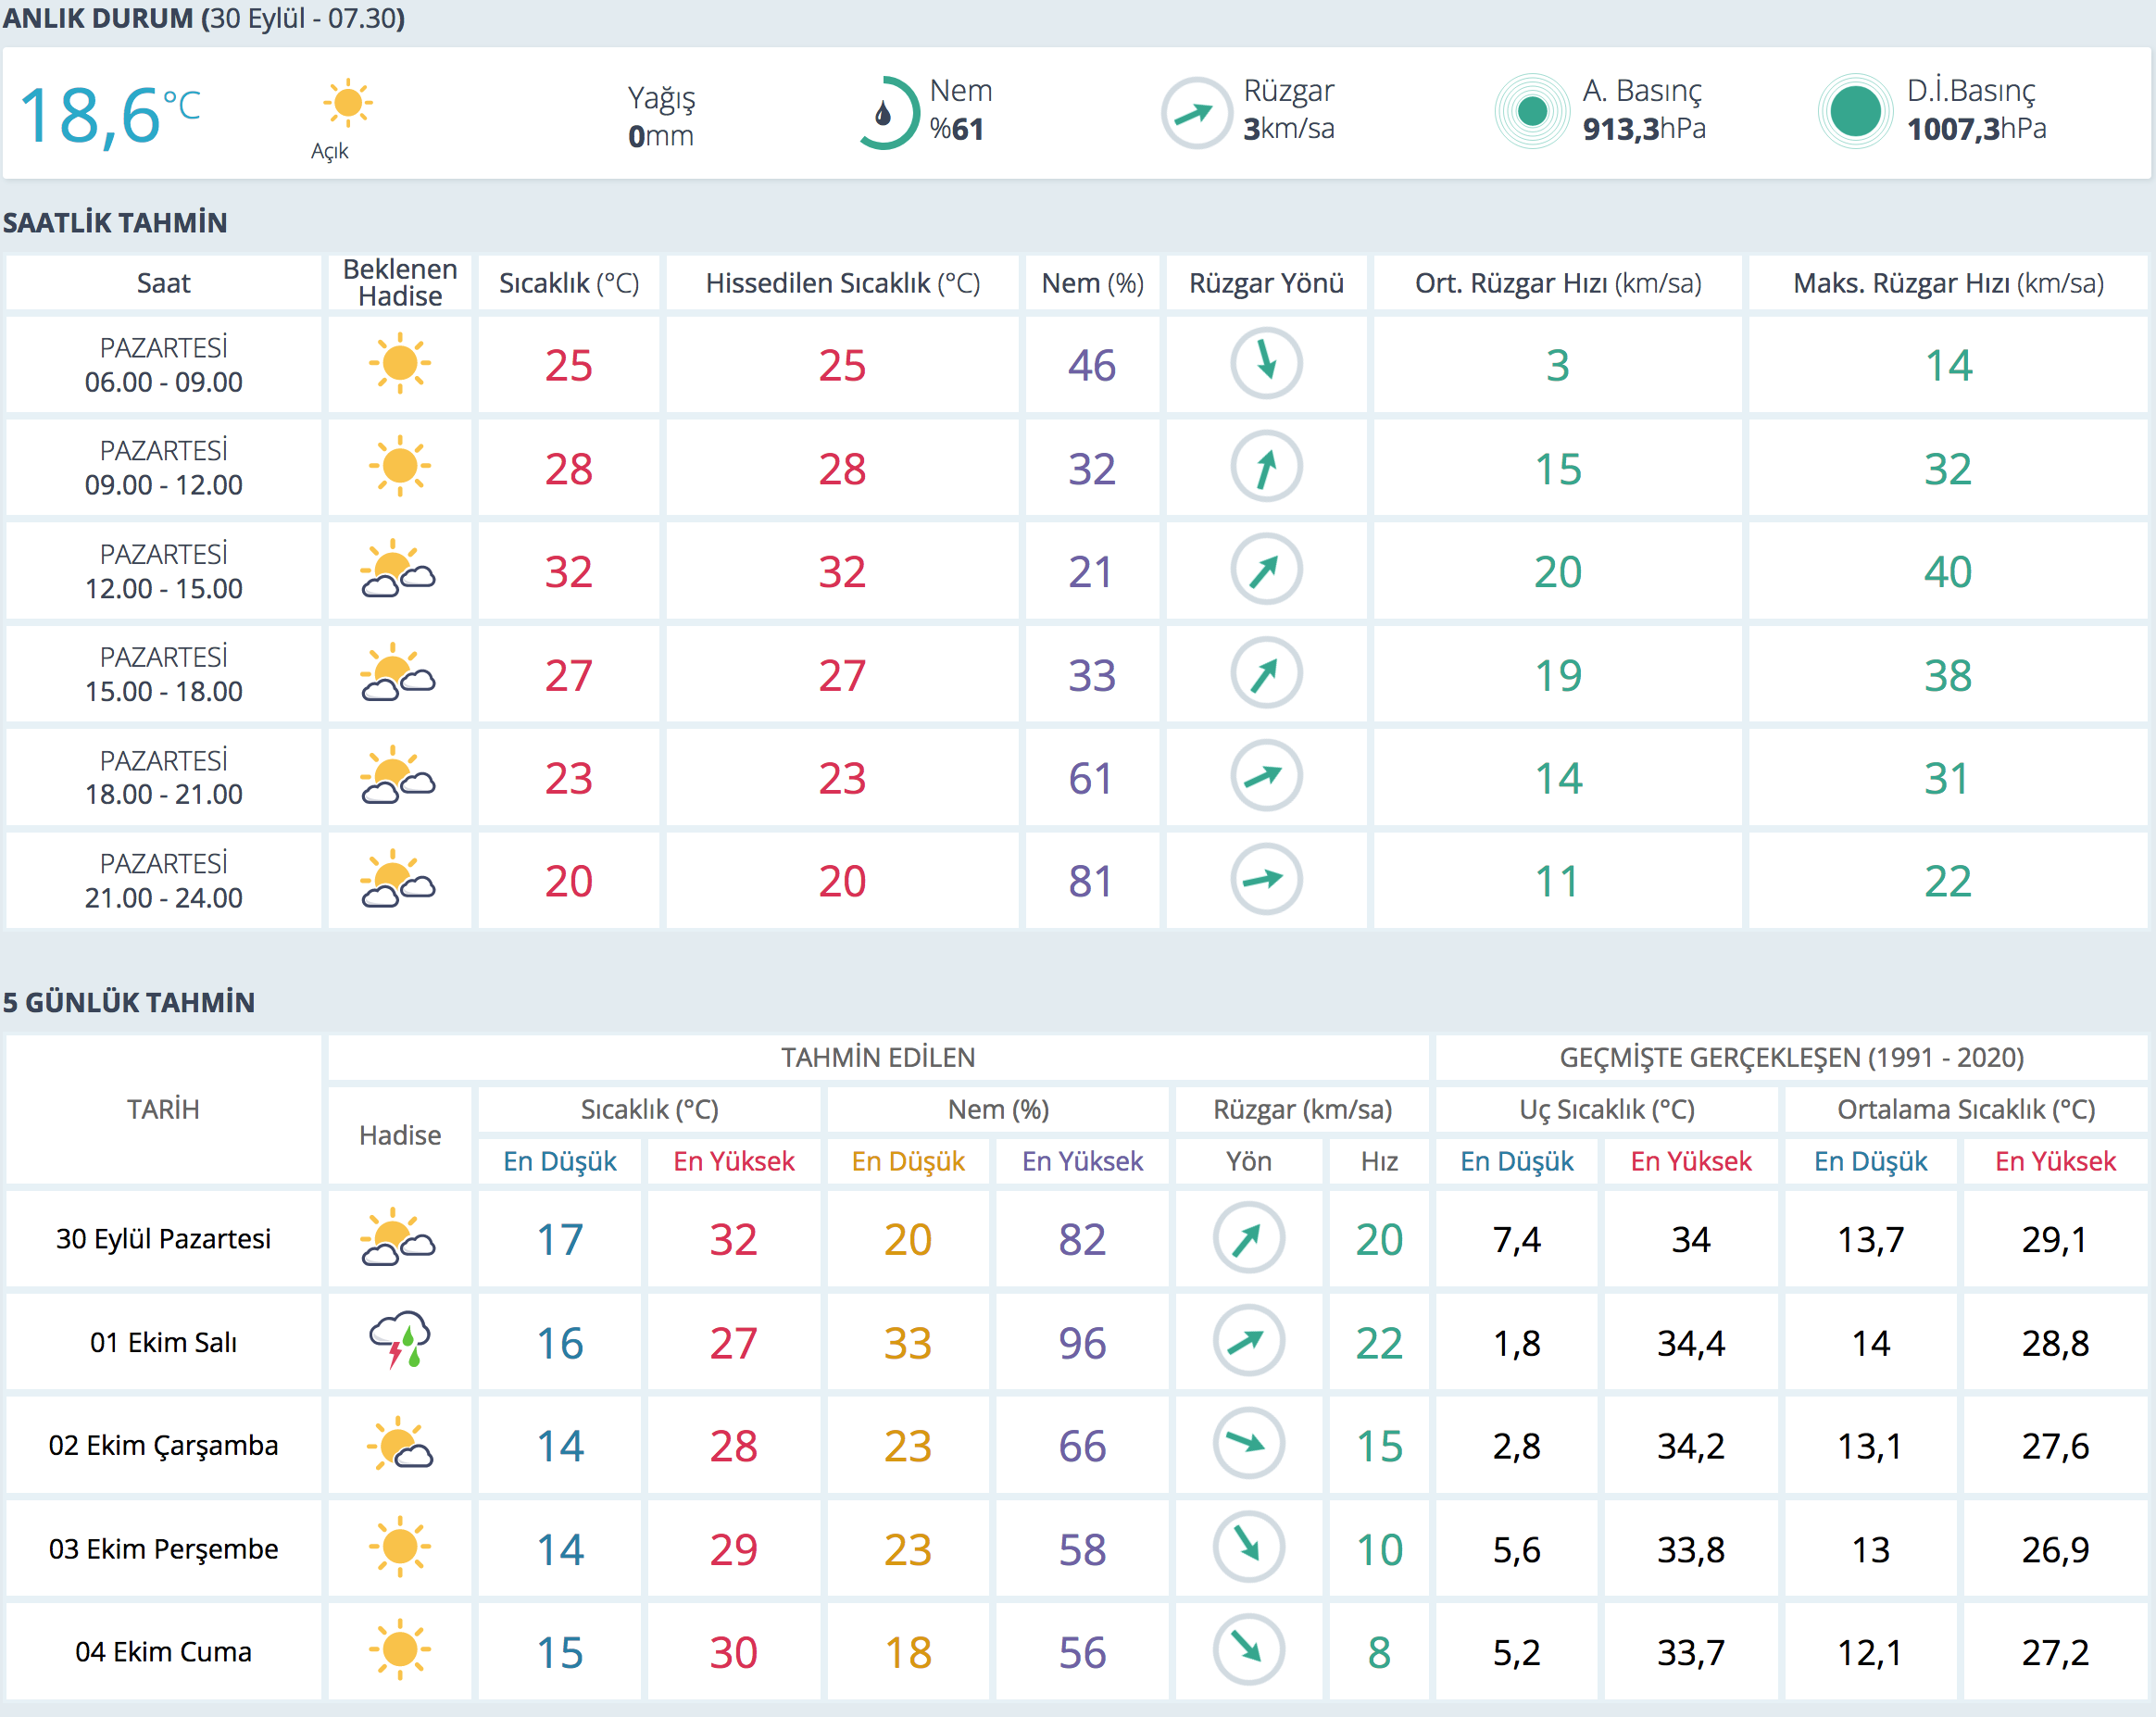2156x1717 pixels.
Task: Click the sunny 'Açık' current weather icon
Action: click(347, 103)
